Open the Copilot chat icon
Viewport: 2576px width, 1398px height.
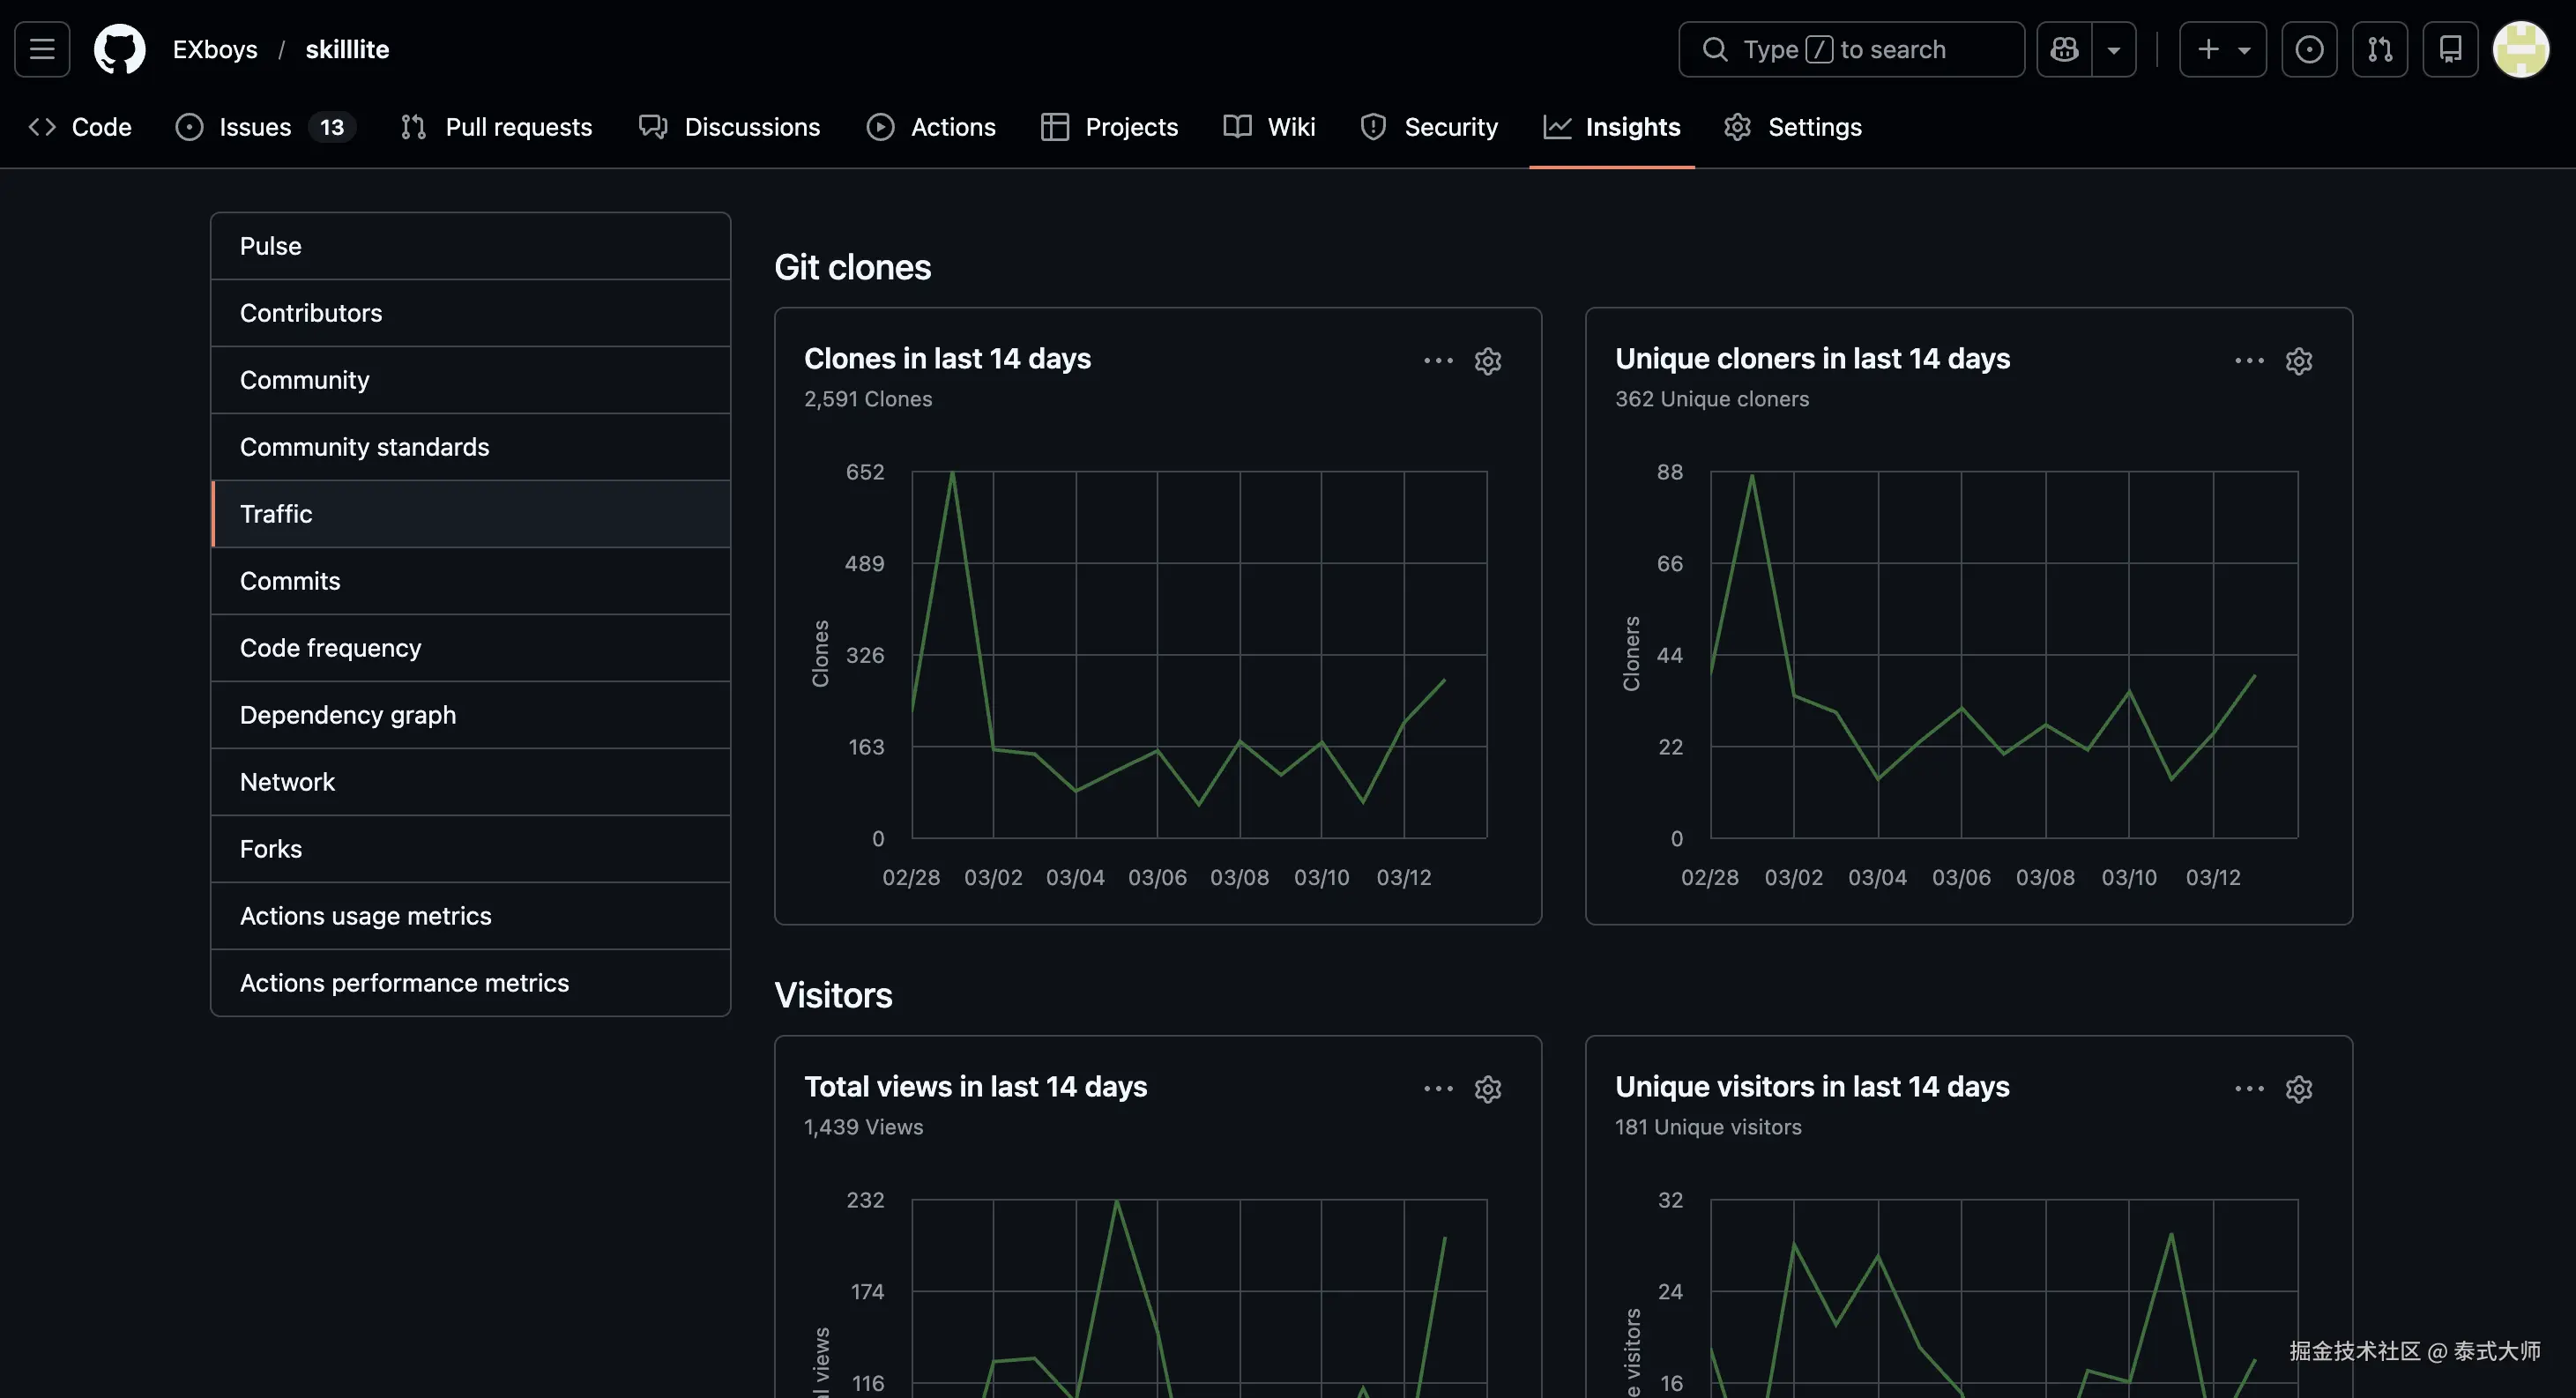[2064, 49]
